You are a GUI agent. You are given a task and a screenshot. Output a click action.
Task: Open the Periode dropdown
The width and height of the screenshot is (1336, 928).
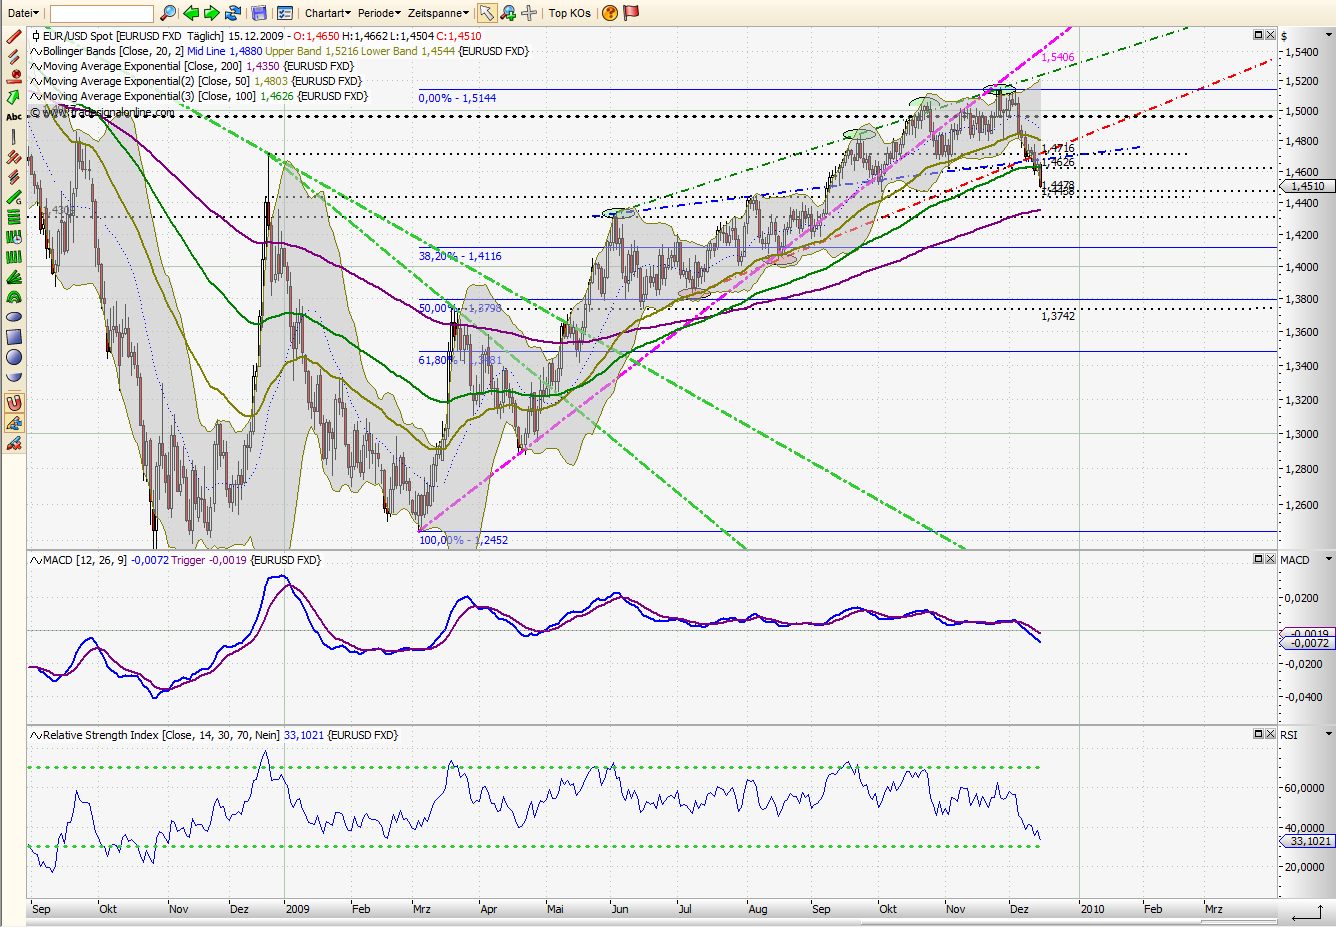[378, 13]
